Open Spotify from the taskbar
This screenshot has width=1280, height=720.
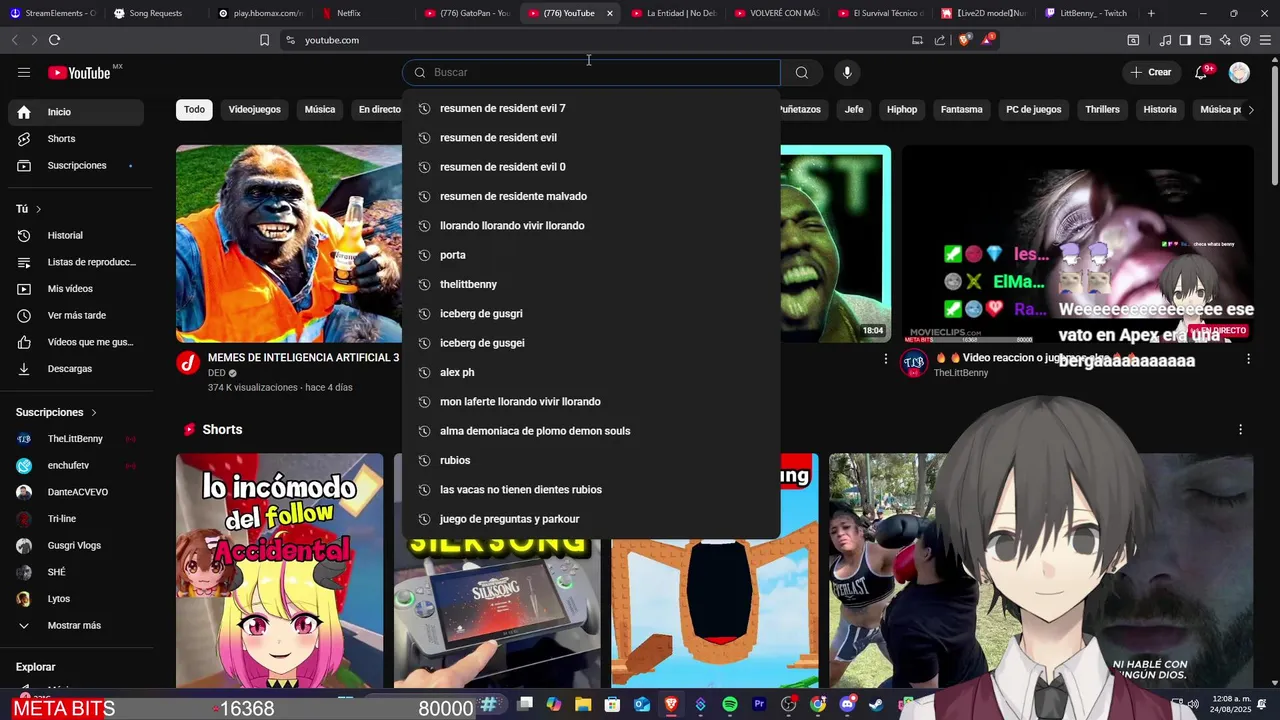(730, 705)
